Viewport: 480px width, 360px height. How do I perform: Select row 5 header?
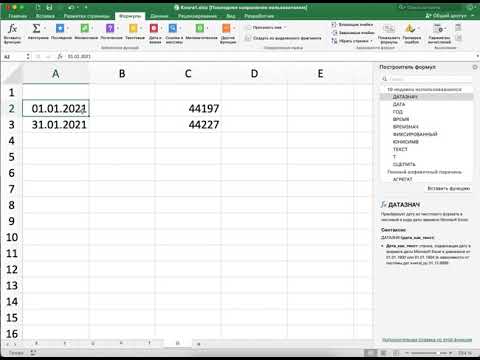point(11,157)
